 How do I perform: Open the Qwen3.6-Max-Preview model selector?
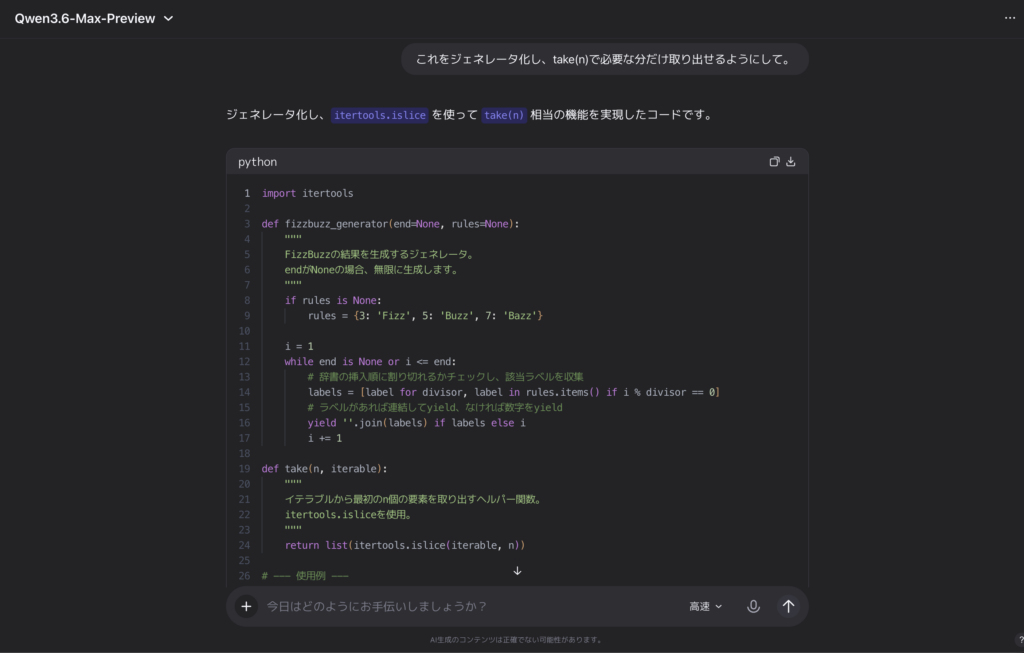click(95, 18)
